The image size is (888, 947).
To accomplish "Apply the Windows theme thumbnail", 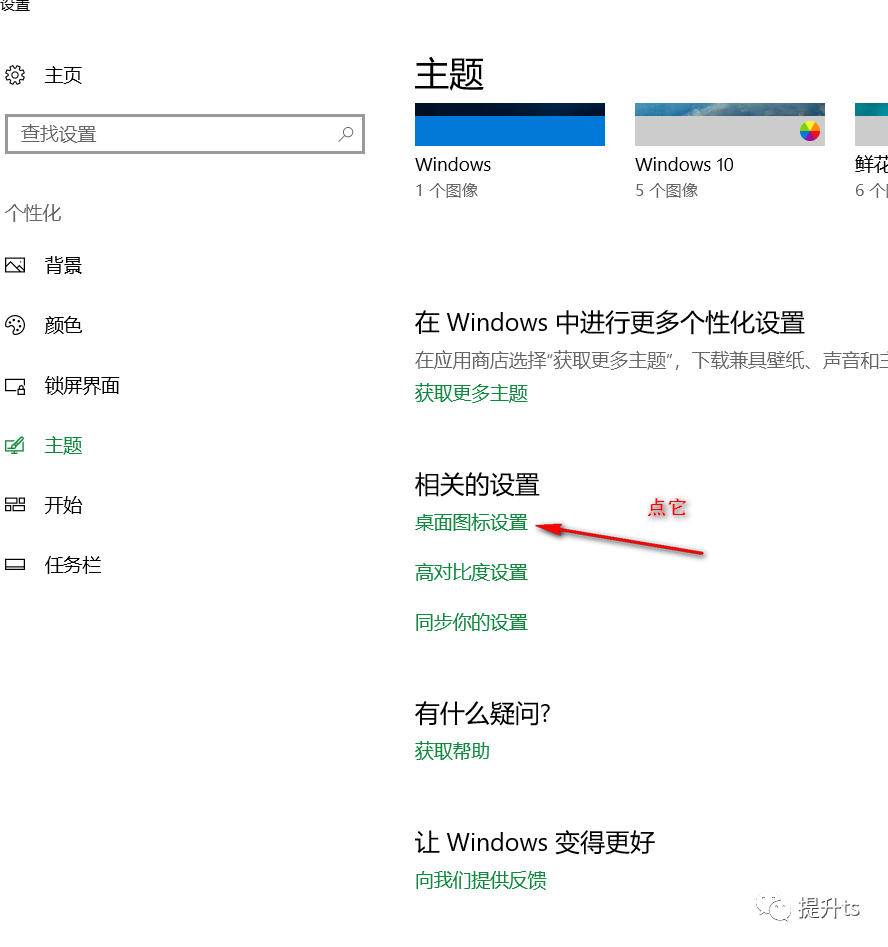I will pyautogui.click(x=510, y=124).
